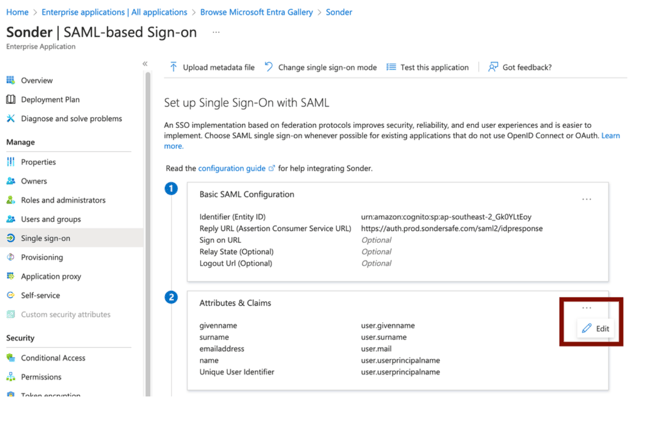The width and height of the screenshot is (670, 440).
Task: Click the Got feedback icon
Action: (x=493, y=67)
